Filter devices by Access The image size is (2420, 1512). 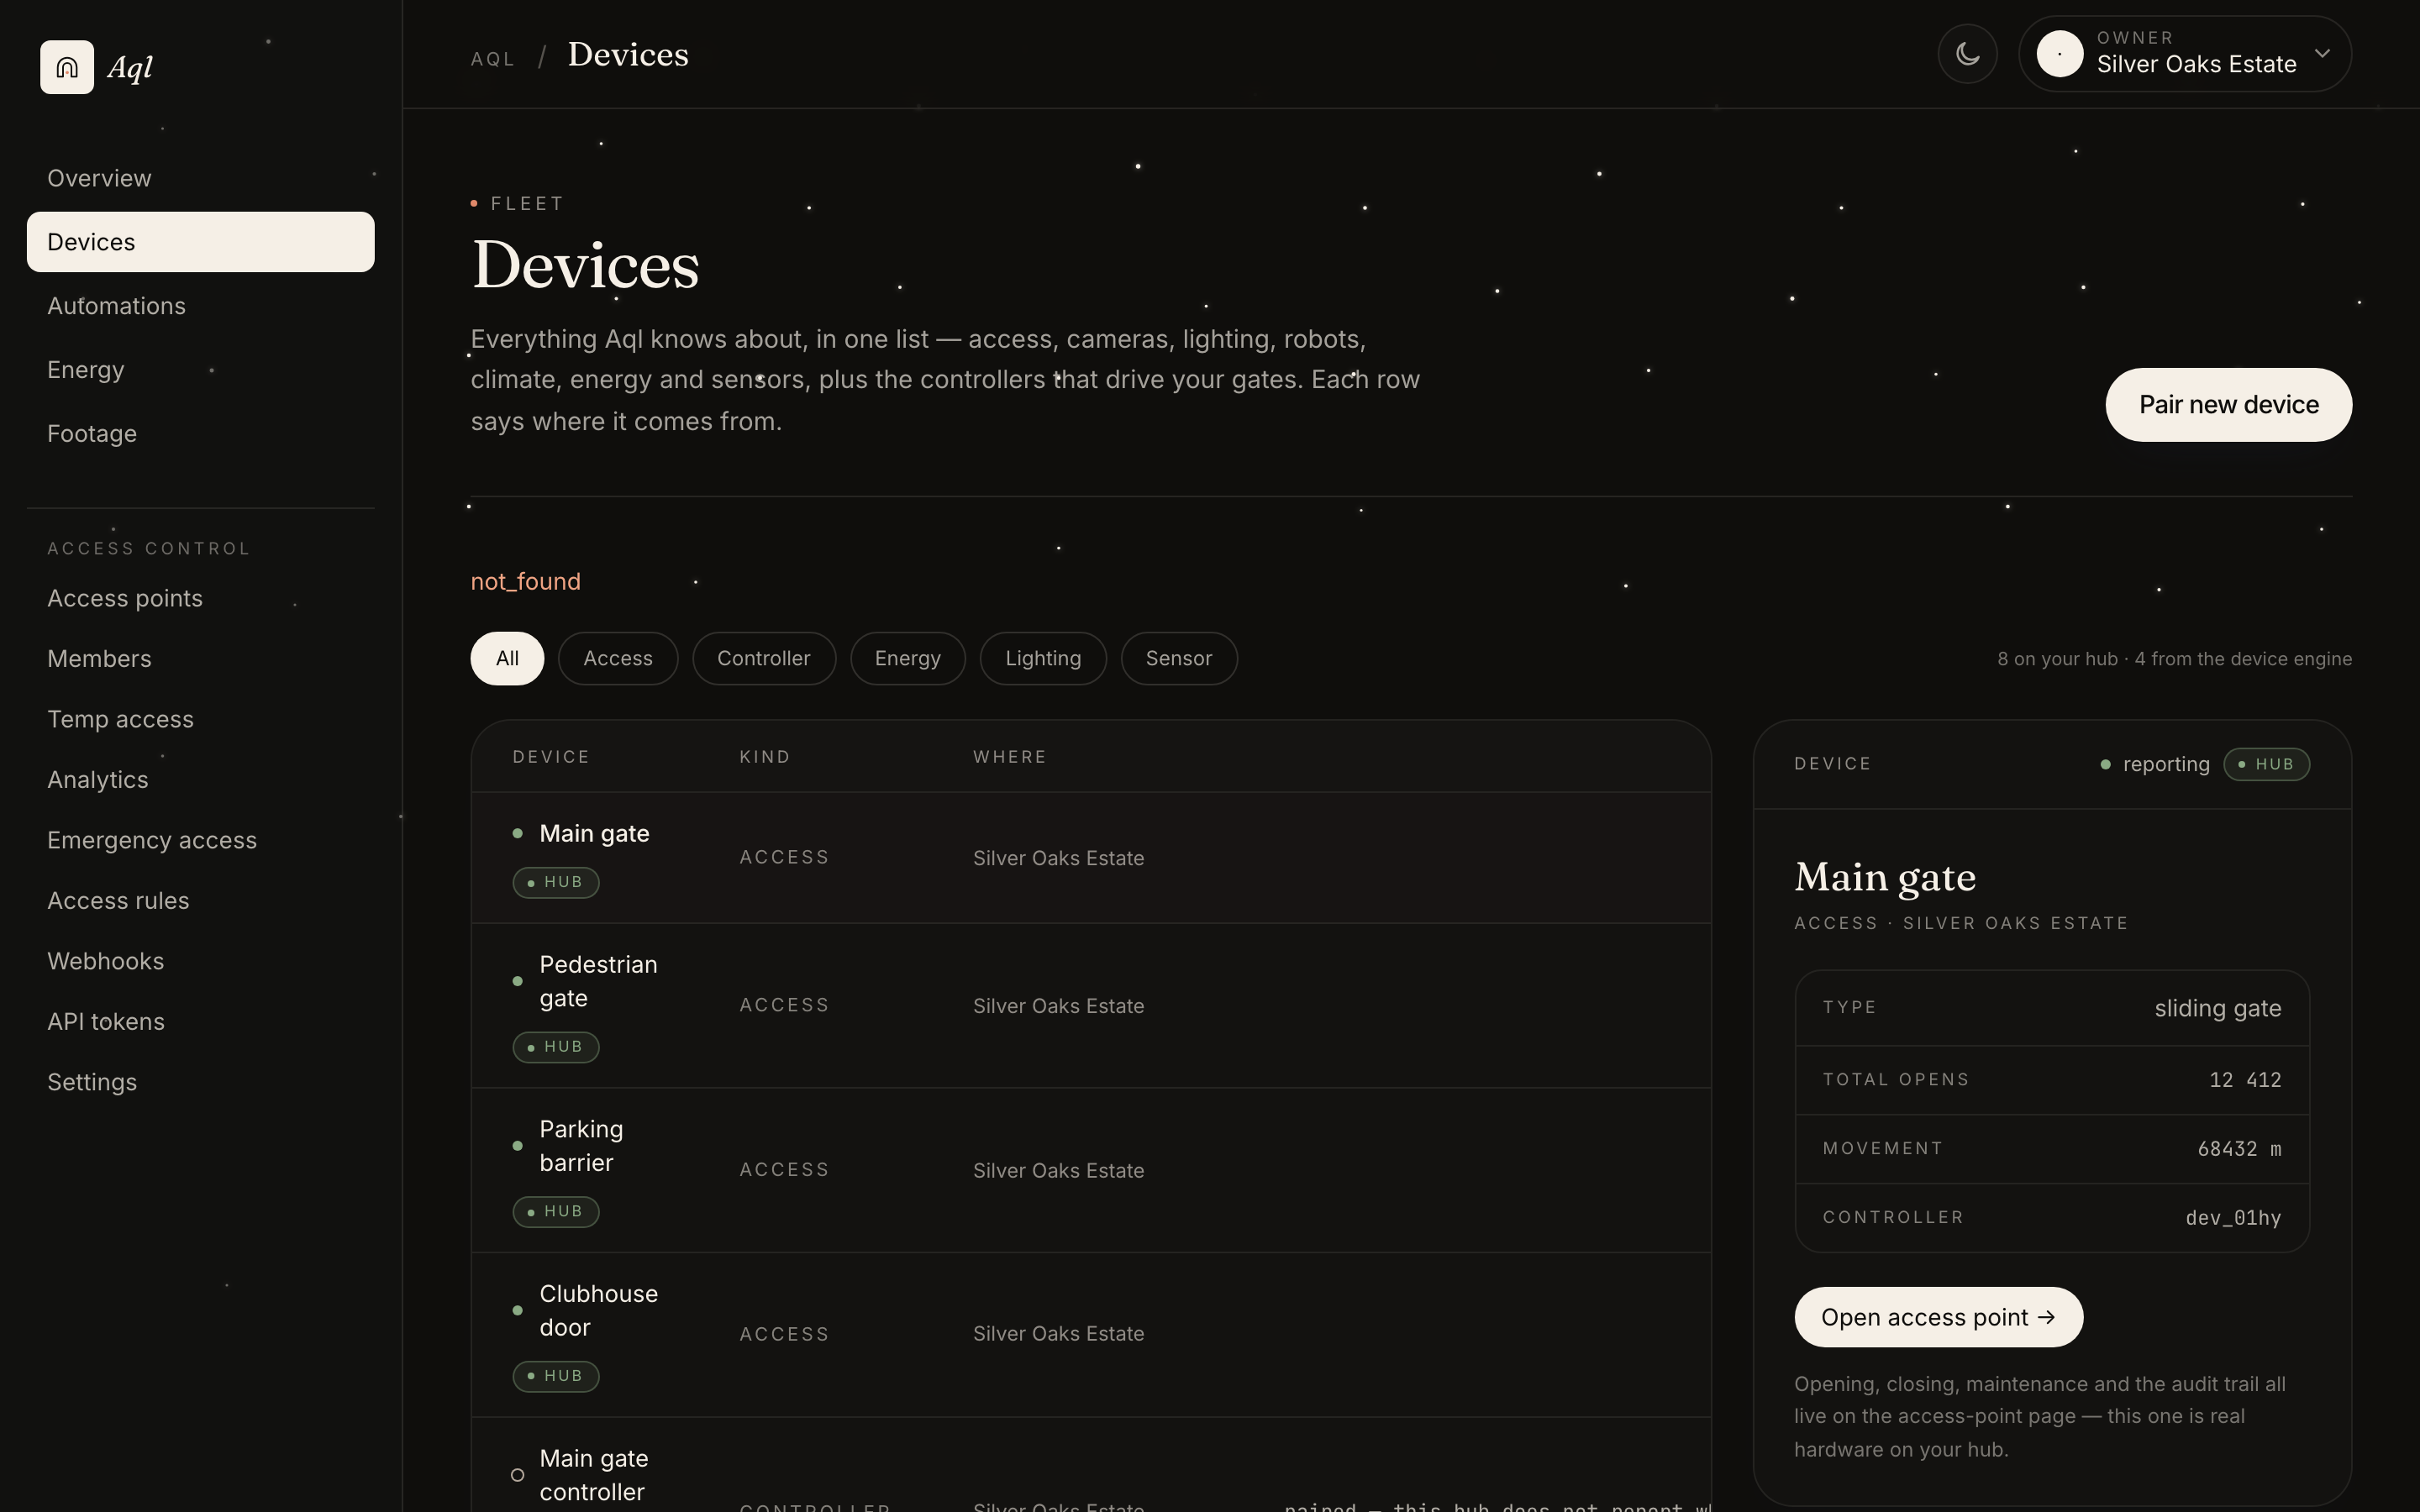(618, 658)
